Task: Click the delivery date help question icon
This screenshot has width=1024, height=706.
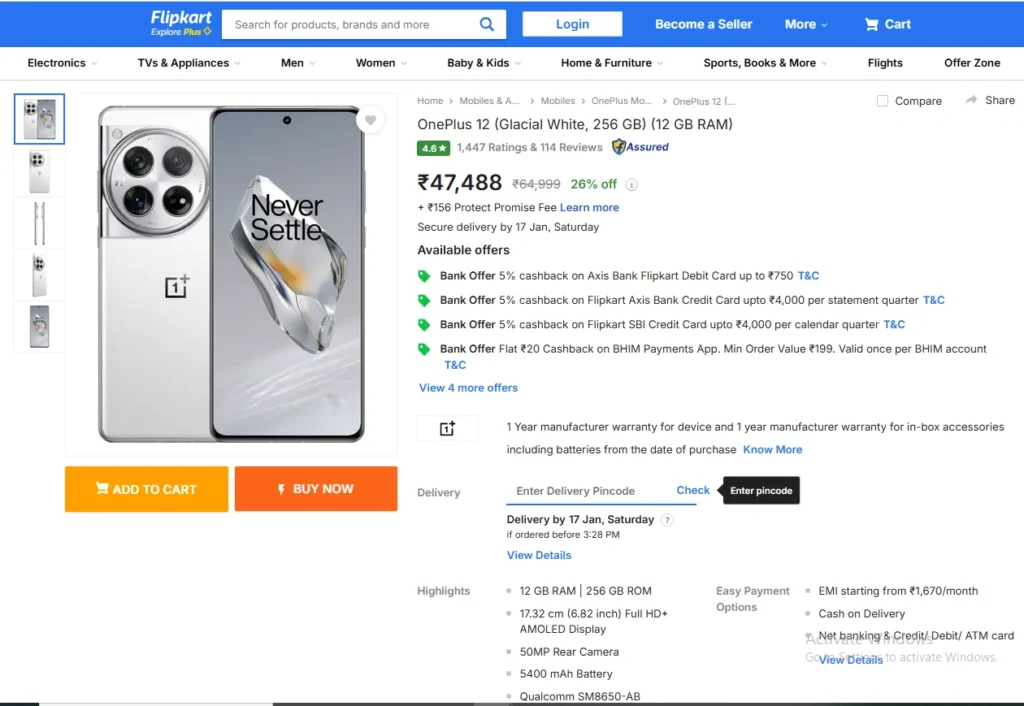Action: (667, 520)
